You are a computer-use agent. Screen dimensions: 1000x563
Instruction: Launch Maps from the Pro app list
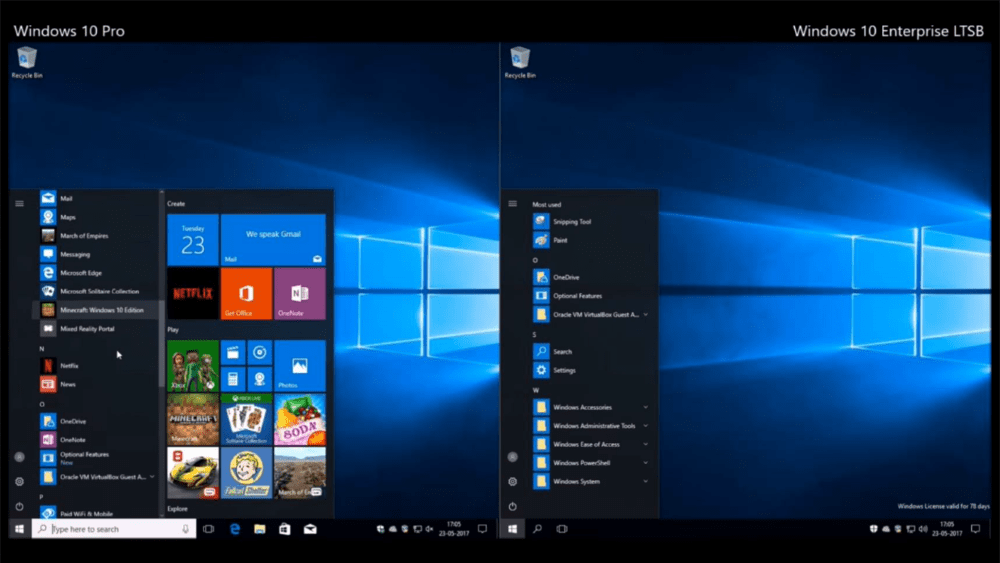(96, 217)
